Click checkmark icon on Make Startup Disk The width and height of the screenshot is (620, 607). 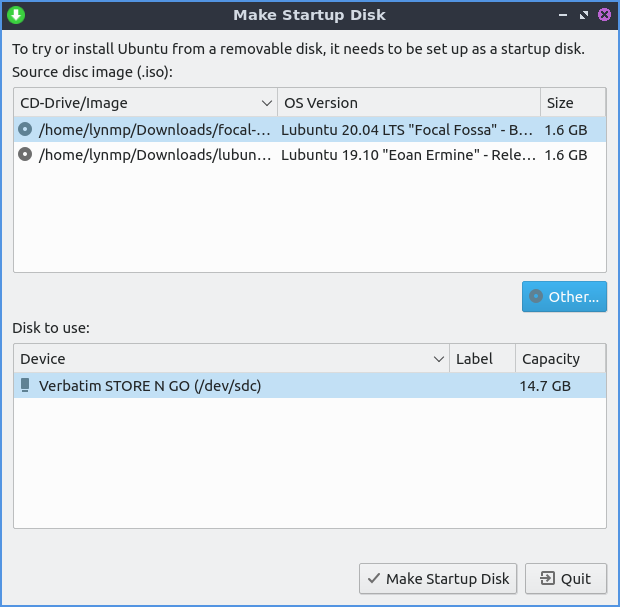(374, 579)
